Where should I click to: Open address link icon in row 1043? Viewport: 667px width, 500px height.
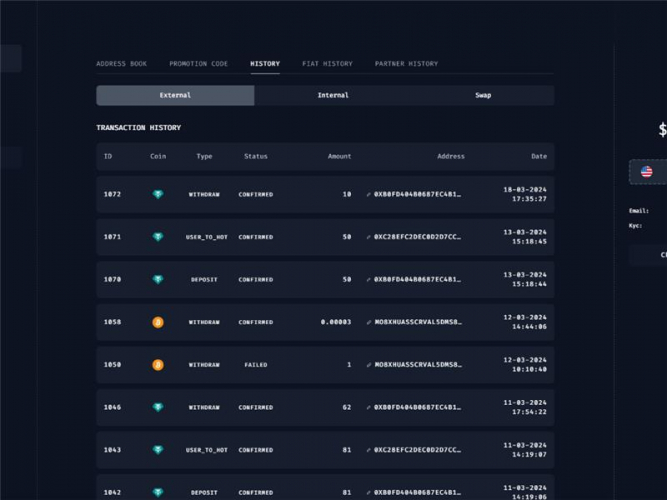368,450
